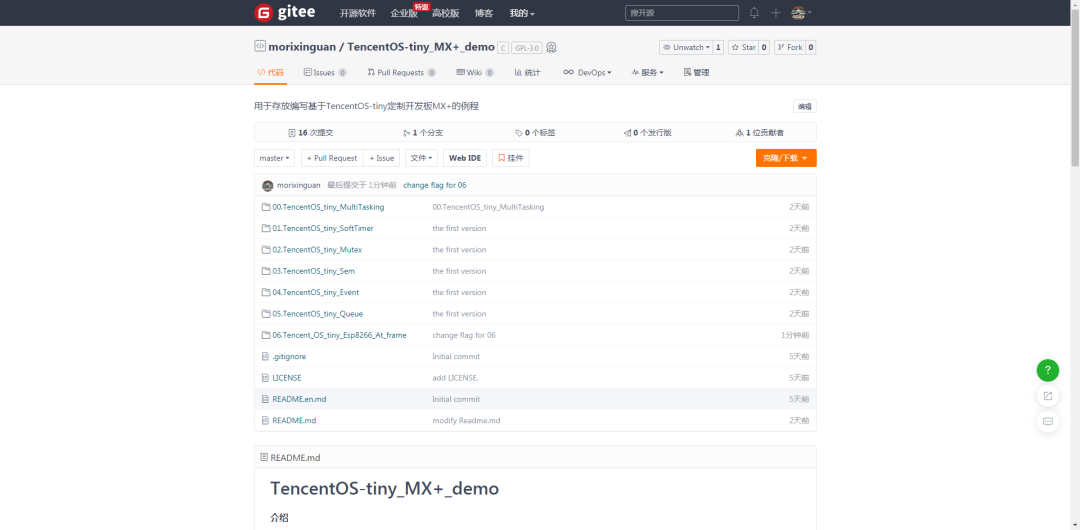Viewport: 1080px width, 530px height.
Task: Expand the master branch dropdown
Action: (x=275, y=158)
